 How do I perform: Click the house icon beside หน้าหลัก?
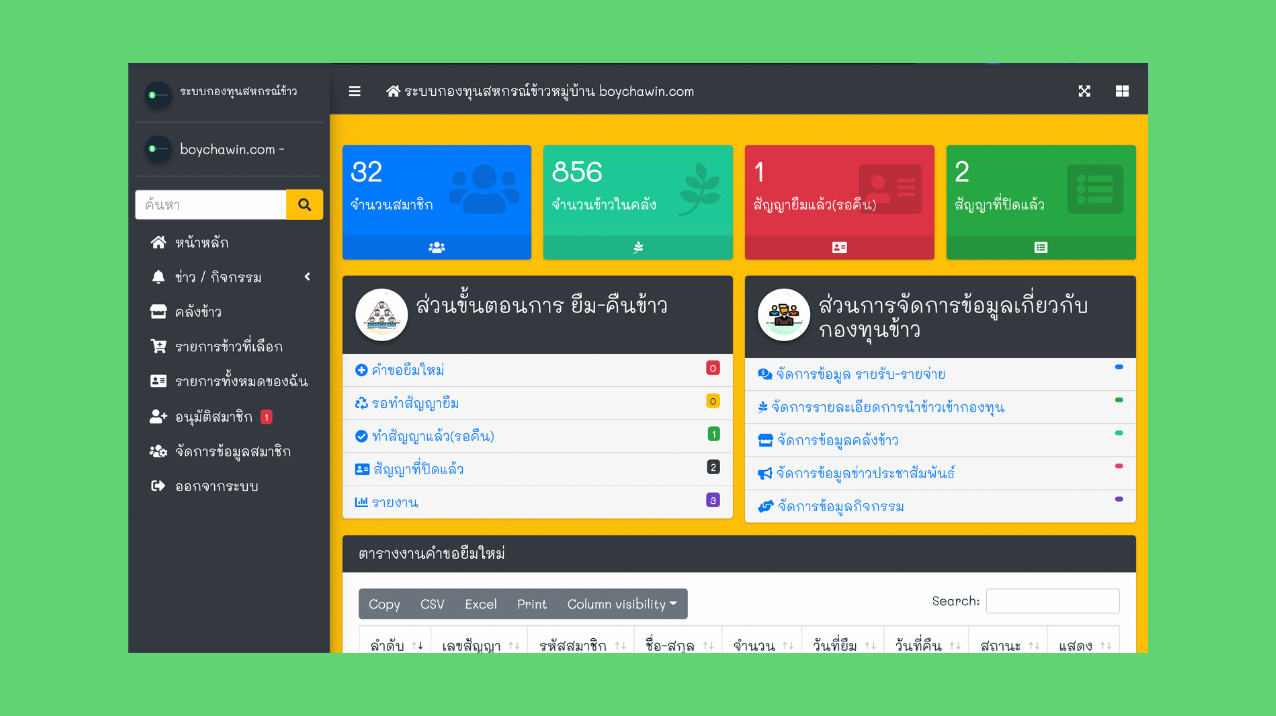click(x=158, y=242)
